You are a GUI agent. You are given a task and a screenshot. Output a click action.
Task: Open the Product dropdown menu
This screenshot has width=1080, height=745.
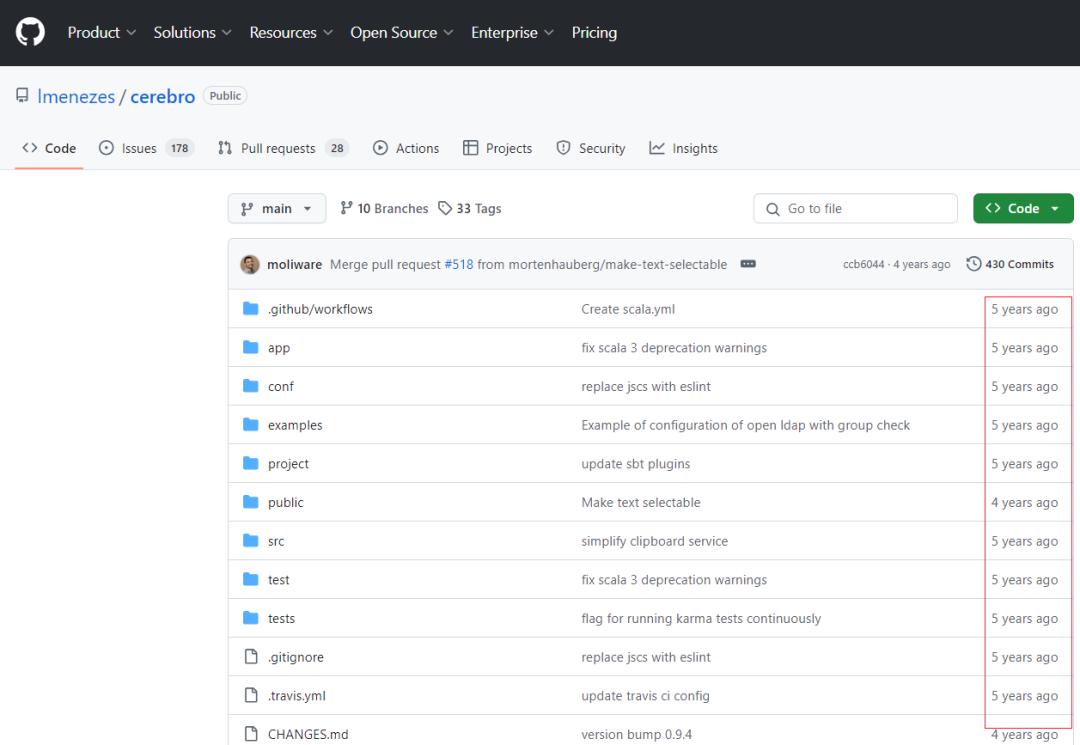(102, 32)
